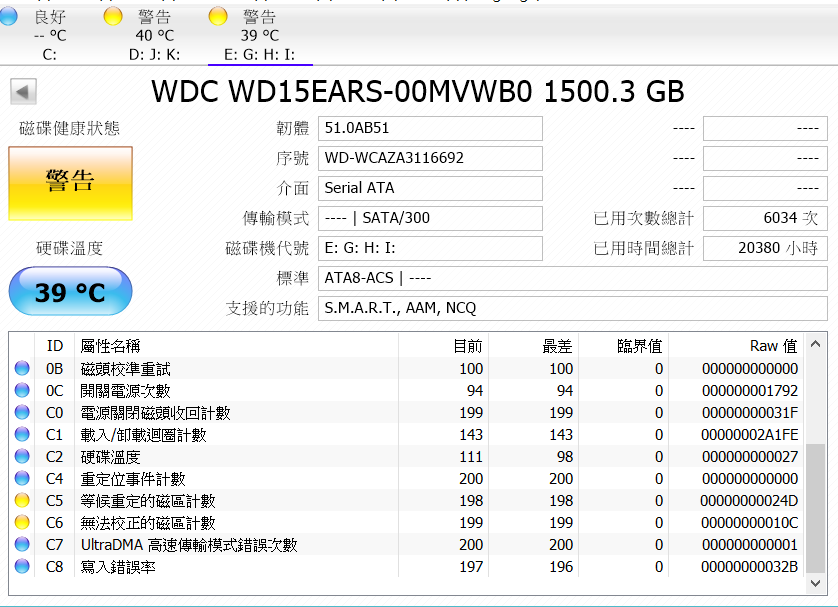Viewport: 838px width, 607px height.
Task: Select the 無法校正的磁區計數 attribute row
Action: [x=407, y=522]
